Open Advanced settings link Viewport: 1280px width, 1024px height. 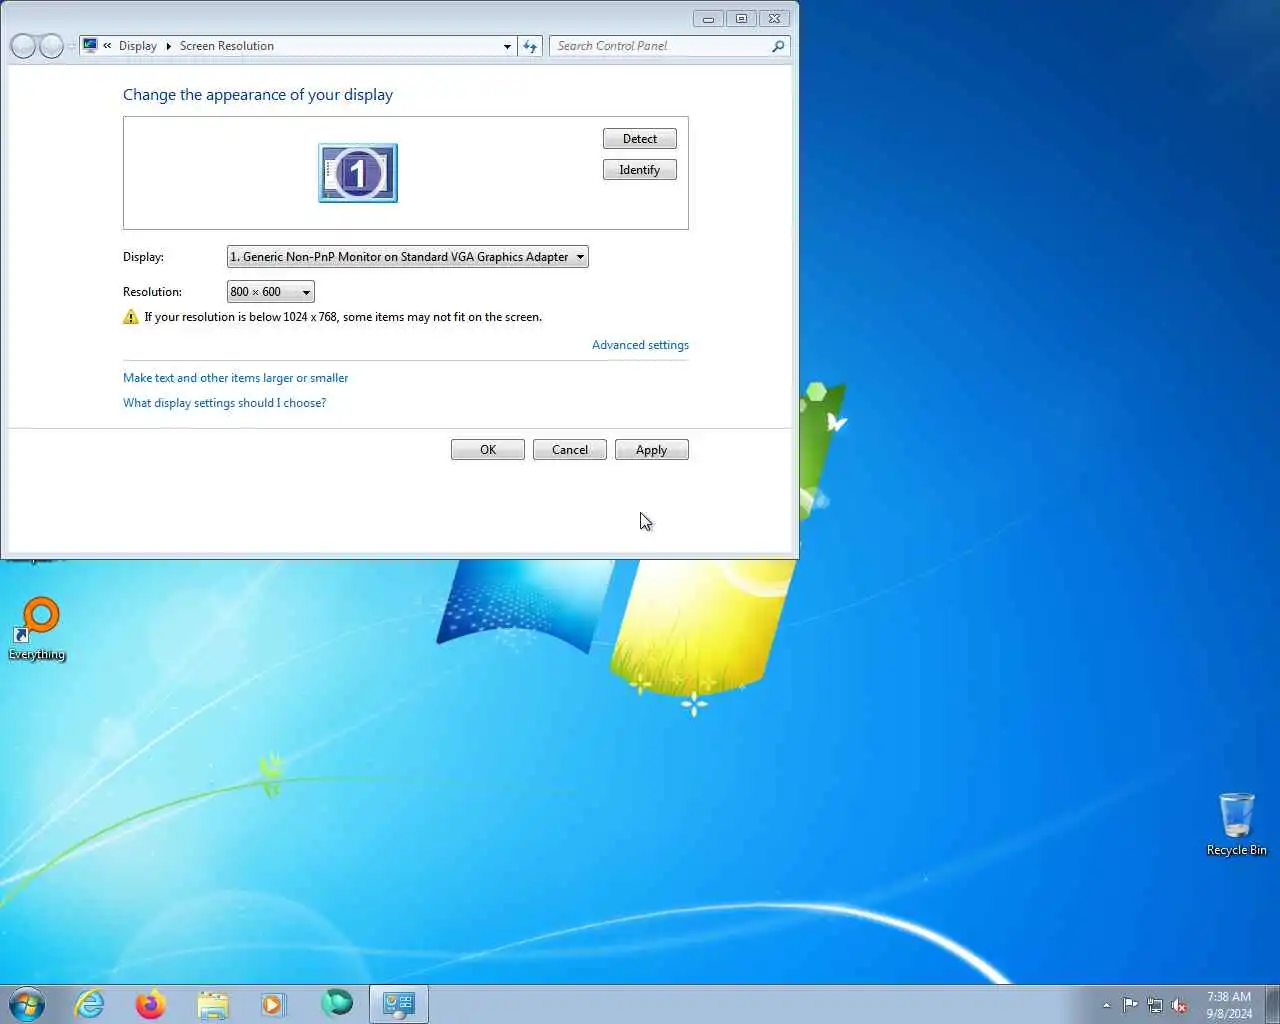click(x=640, y=345)
